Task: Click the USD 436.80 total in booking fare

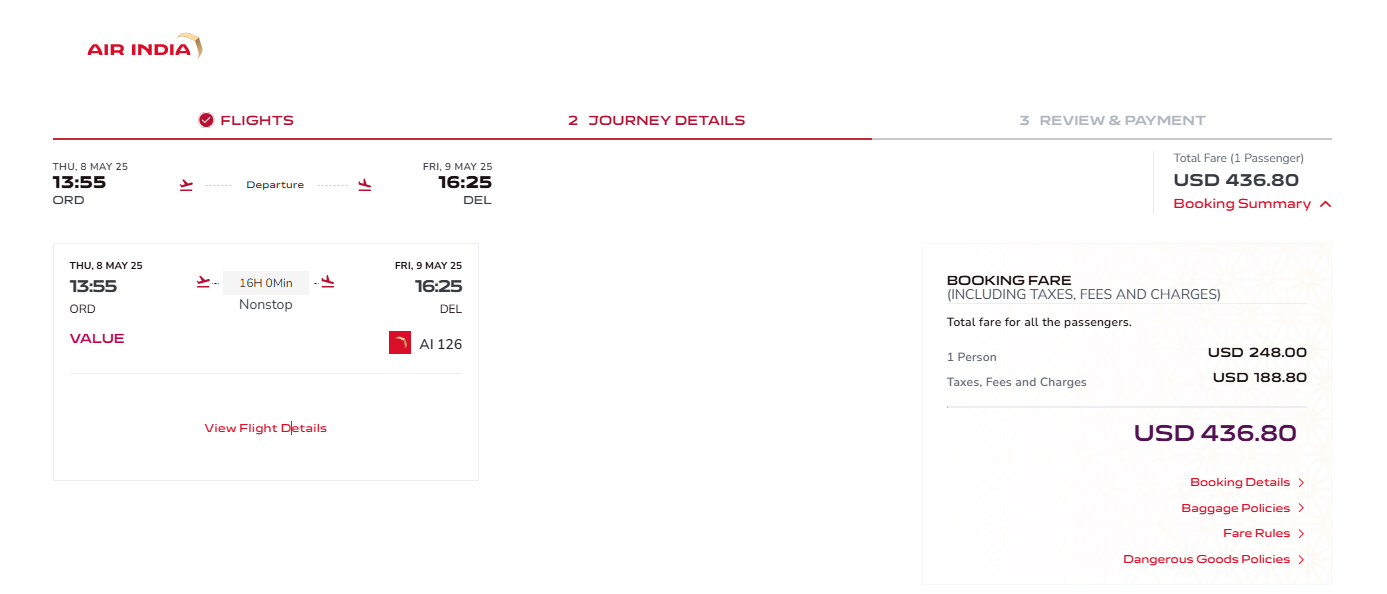Action: (1214, 433)
